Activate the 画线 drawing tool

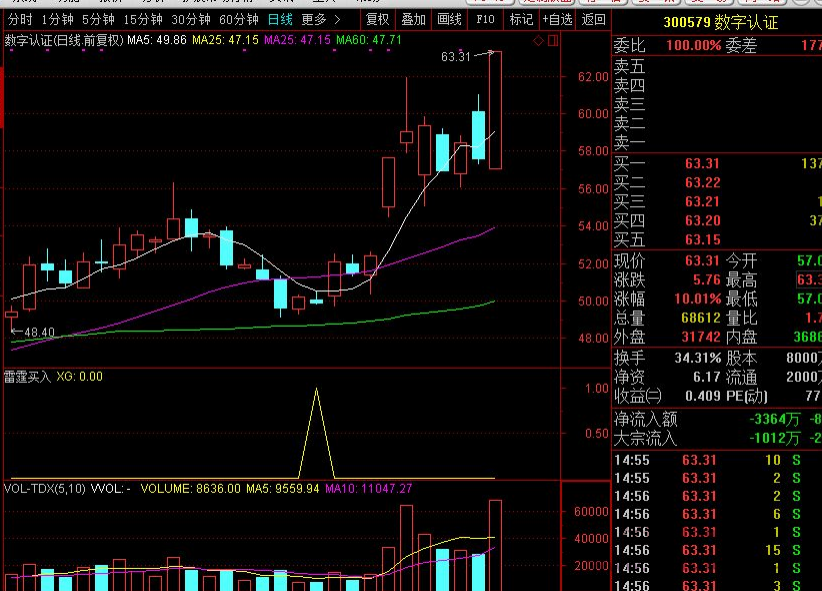(450, 19)
